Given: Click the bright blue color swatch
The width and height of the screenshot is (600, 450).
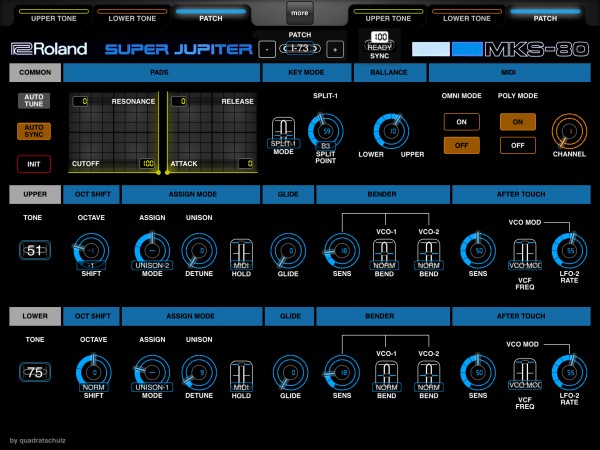Looking at the screenshot, I should [x=467, y=49].
